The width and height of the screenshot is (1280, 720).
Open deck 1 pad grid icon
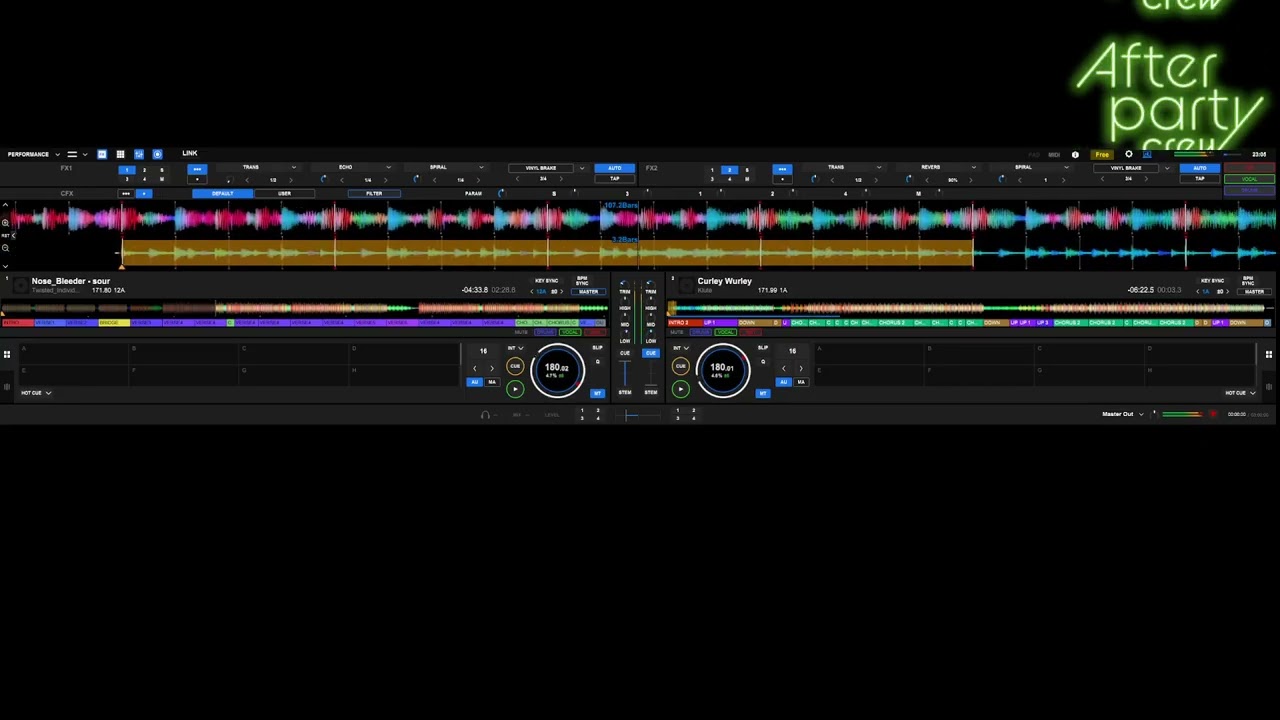pos(7,354)
